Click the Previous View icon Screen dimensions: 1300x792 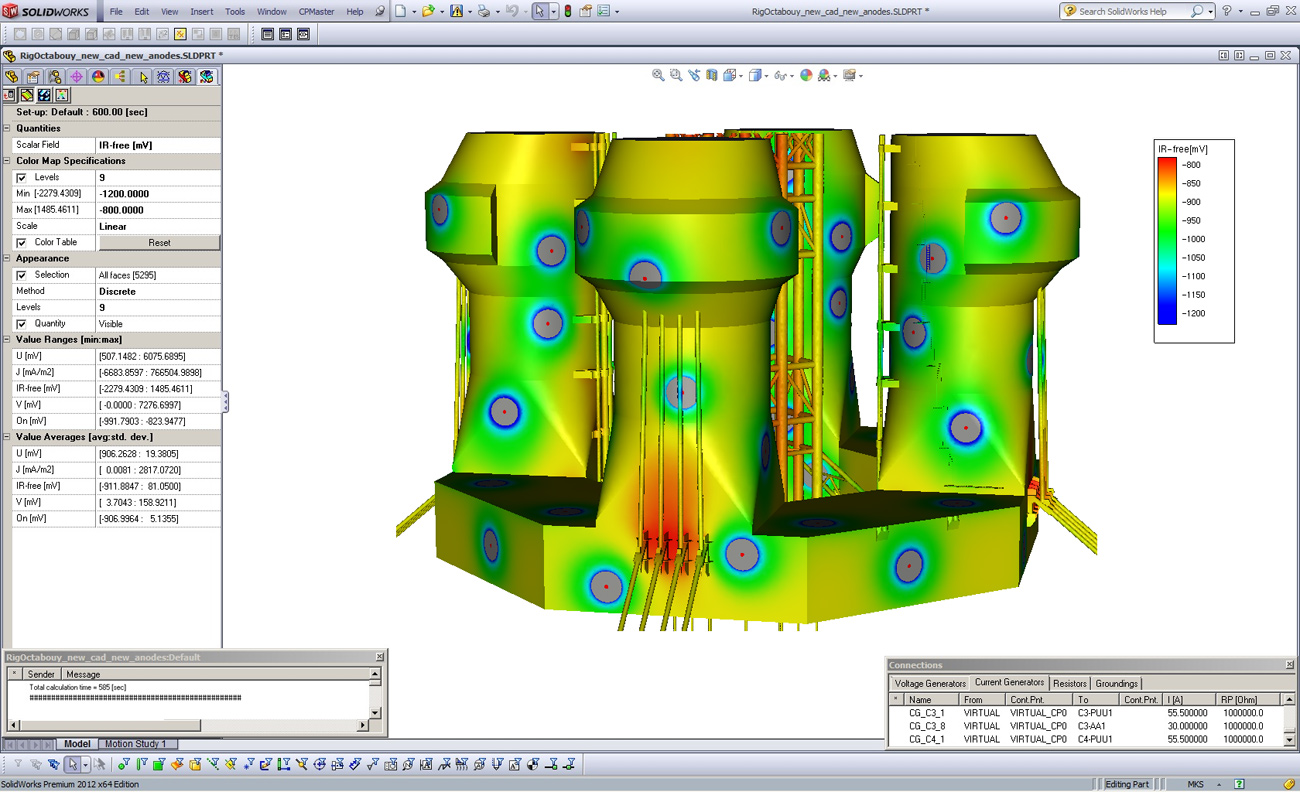click(694, 75)
